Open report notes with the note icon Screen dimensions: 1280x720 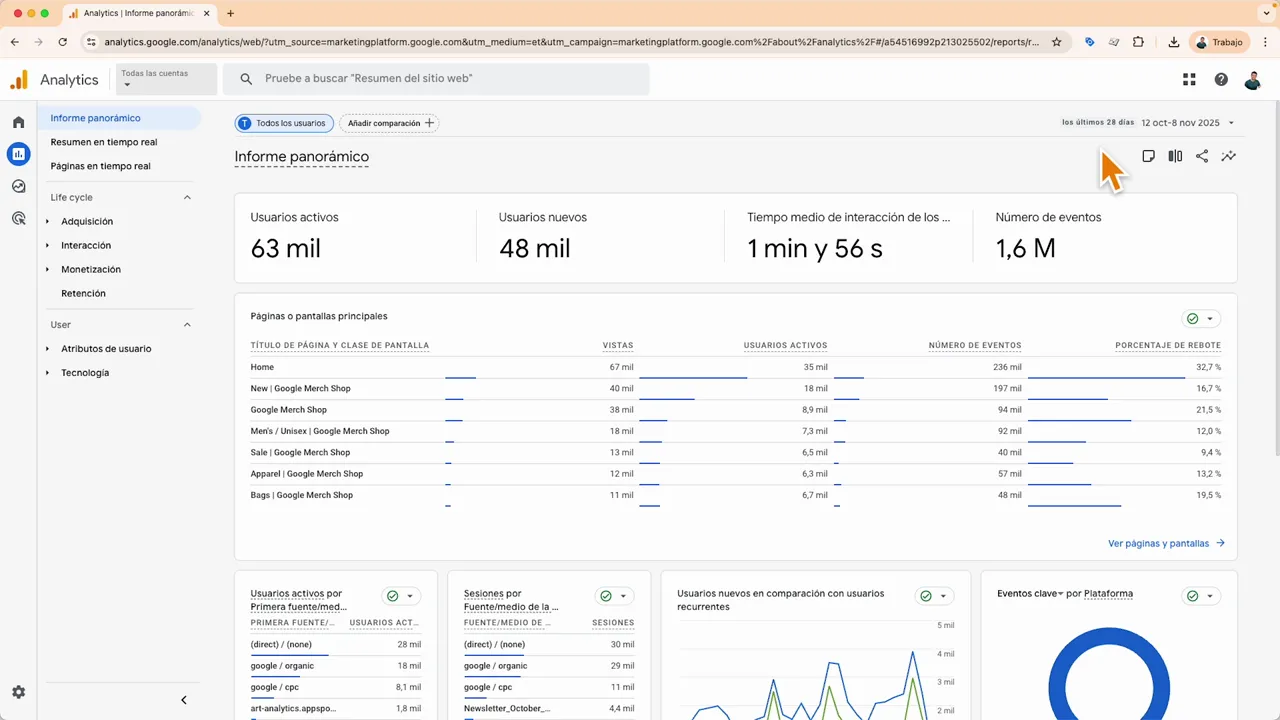click(x=1148, y=156)
